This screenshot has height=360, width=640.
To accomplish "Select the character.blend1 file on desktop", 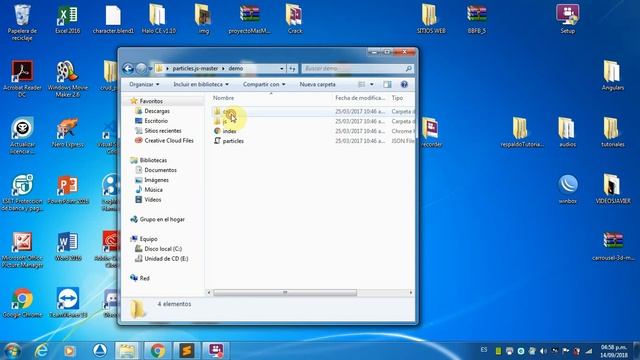I will tap(113, 19).
